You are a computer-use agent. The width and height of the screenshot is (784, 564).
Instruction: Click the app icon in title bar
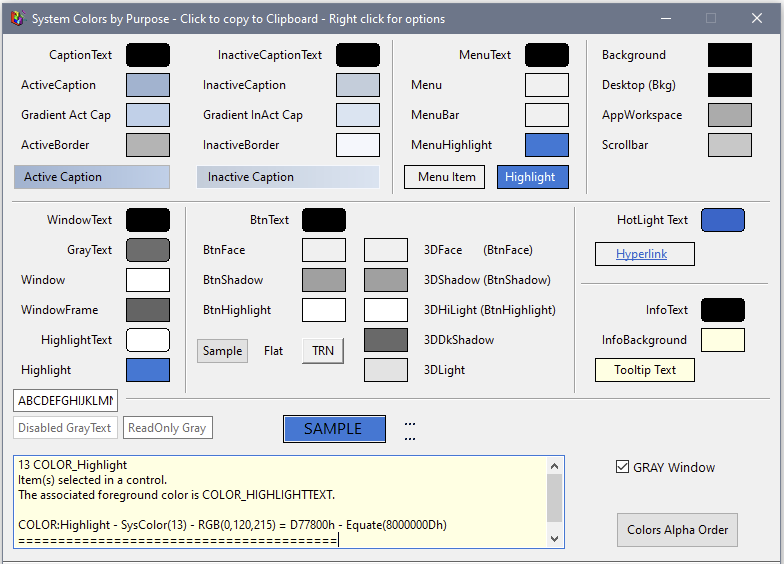(x=16, y=18)
